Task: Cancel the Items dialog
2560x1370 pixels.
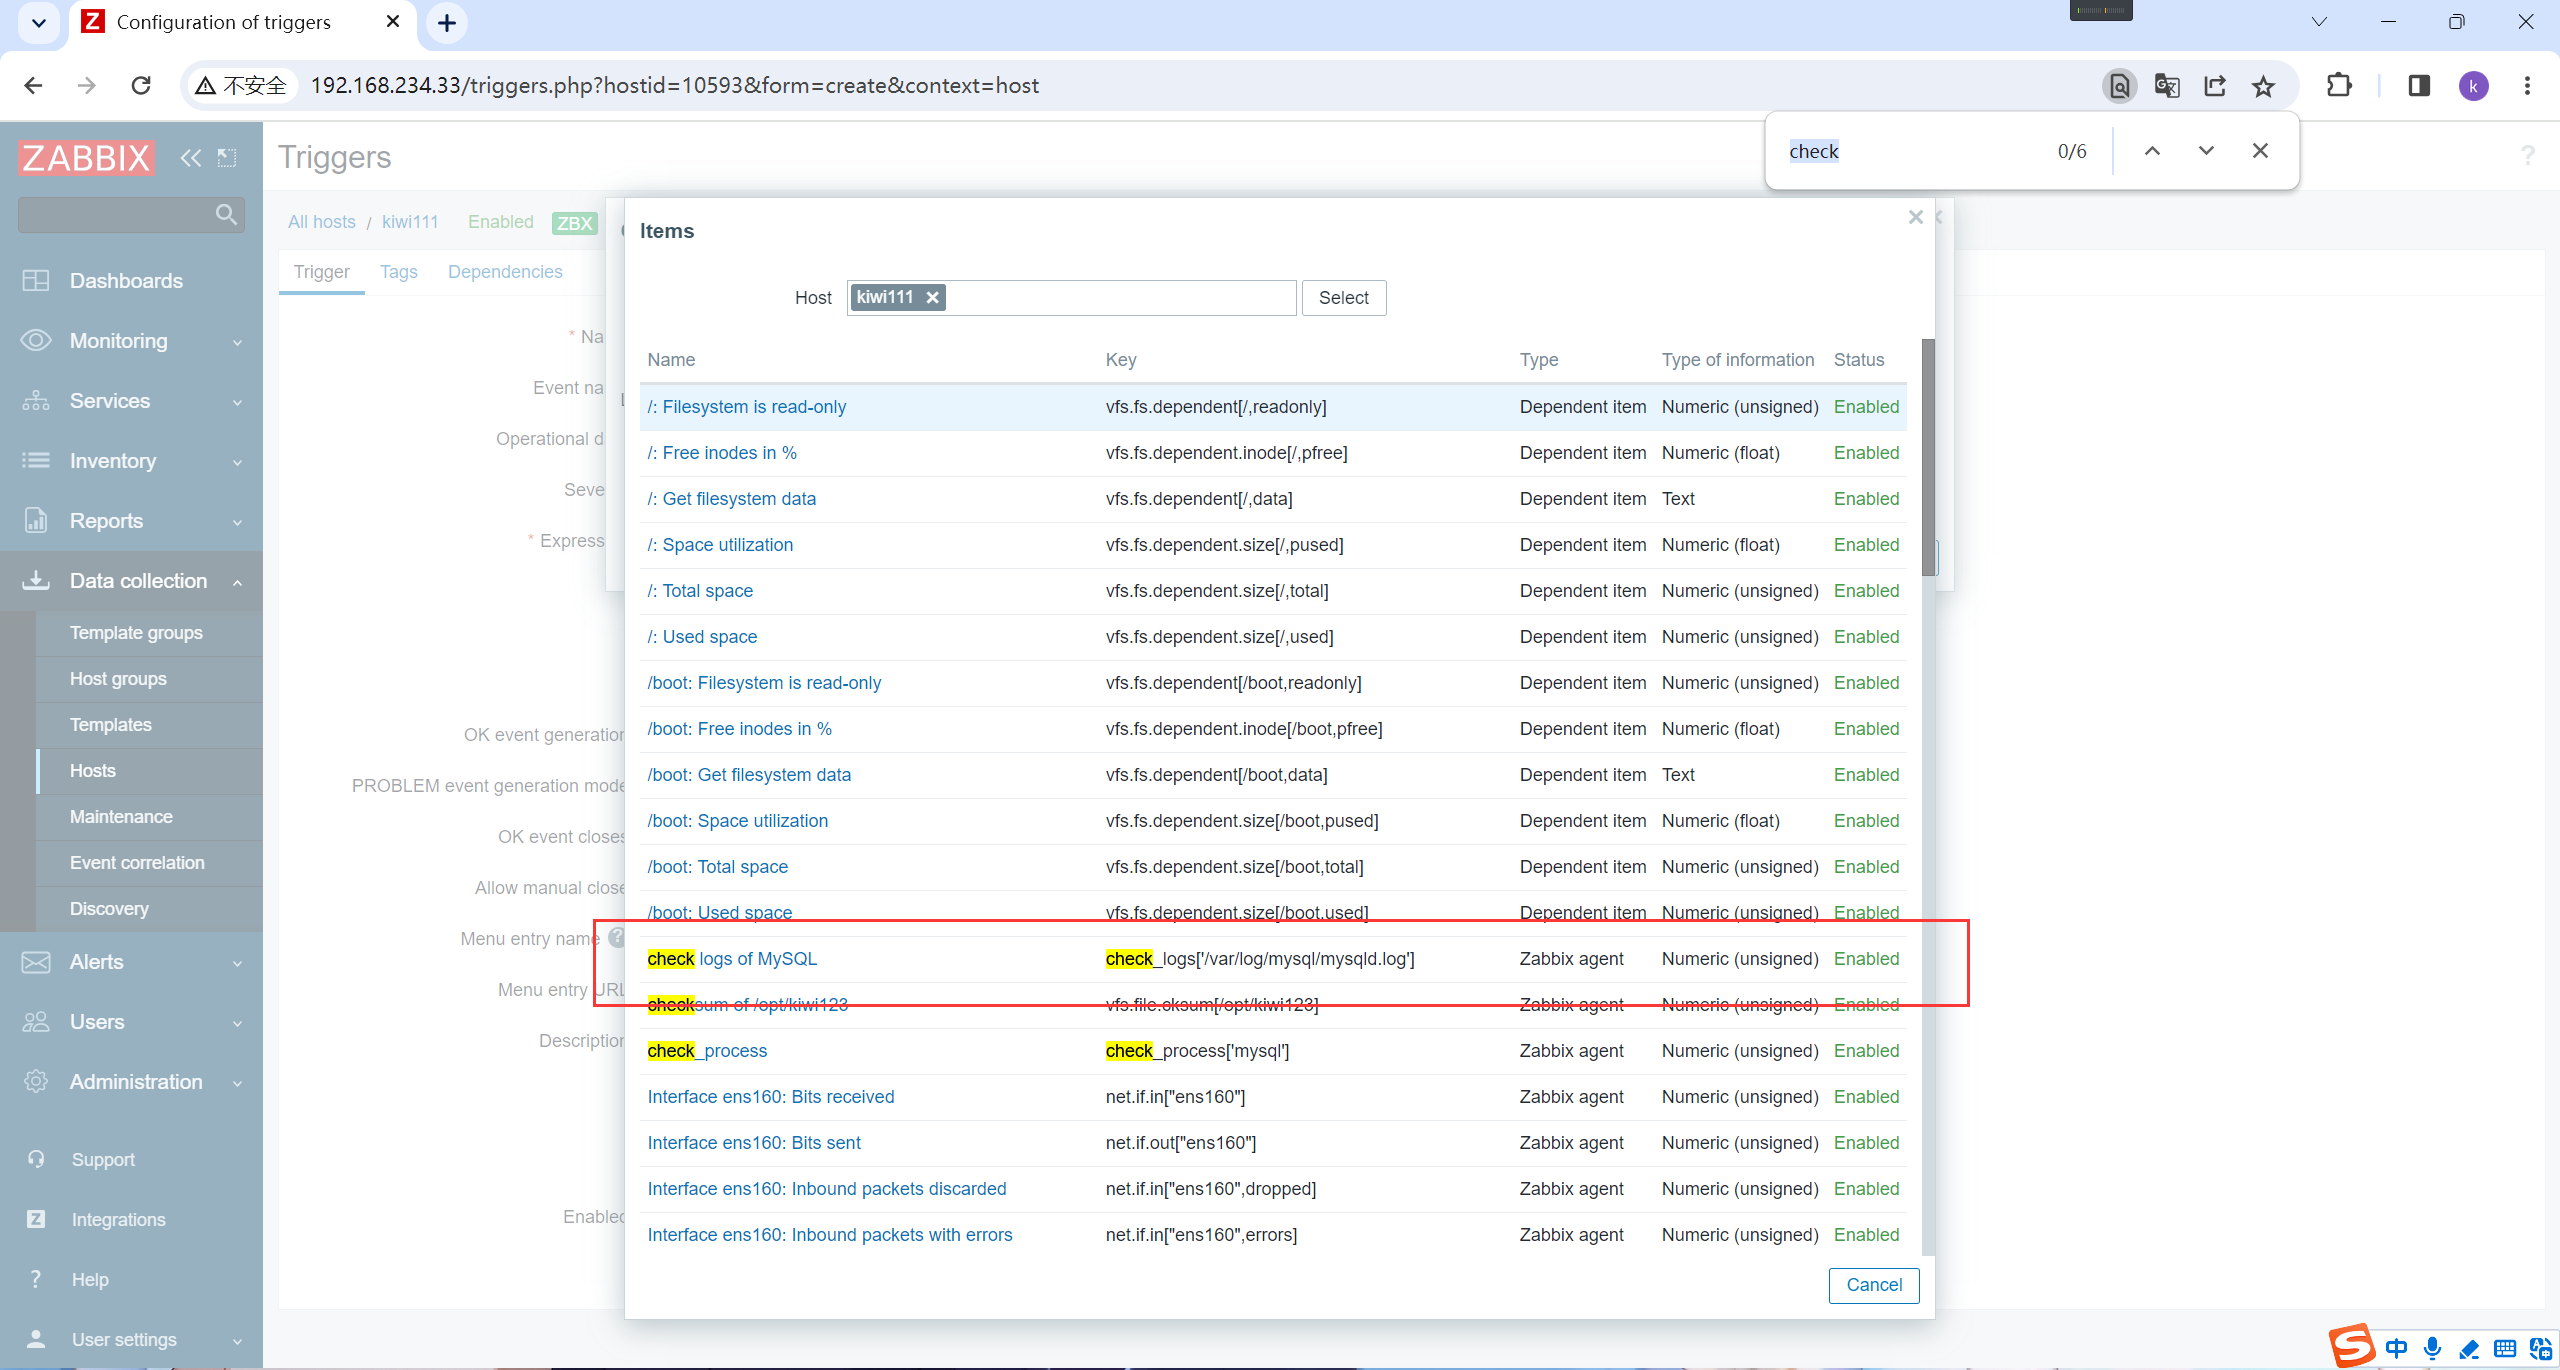Action: tap(1874, 1285)
